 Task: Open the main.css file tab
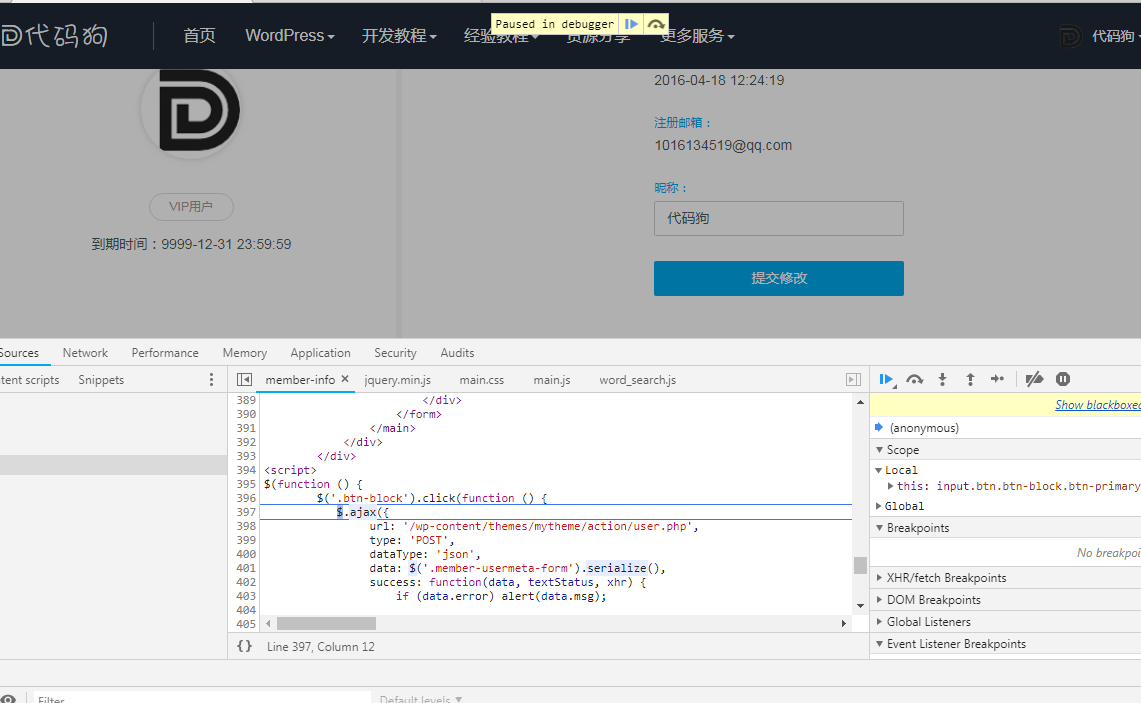pos(482,380)
